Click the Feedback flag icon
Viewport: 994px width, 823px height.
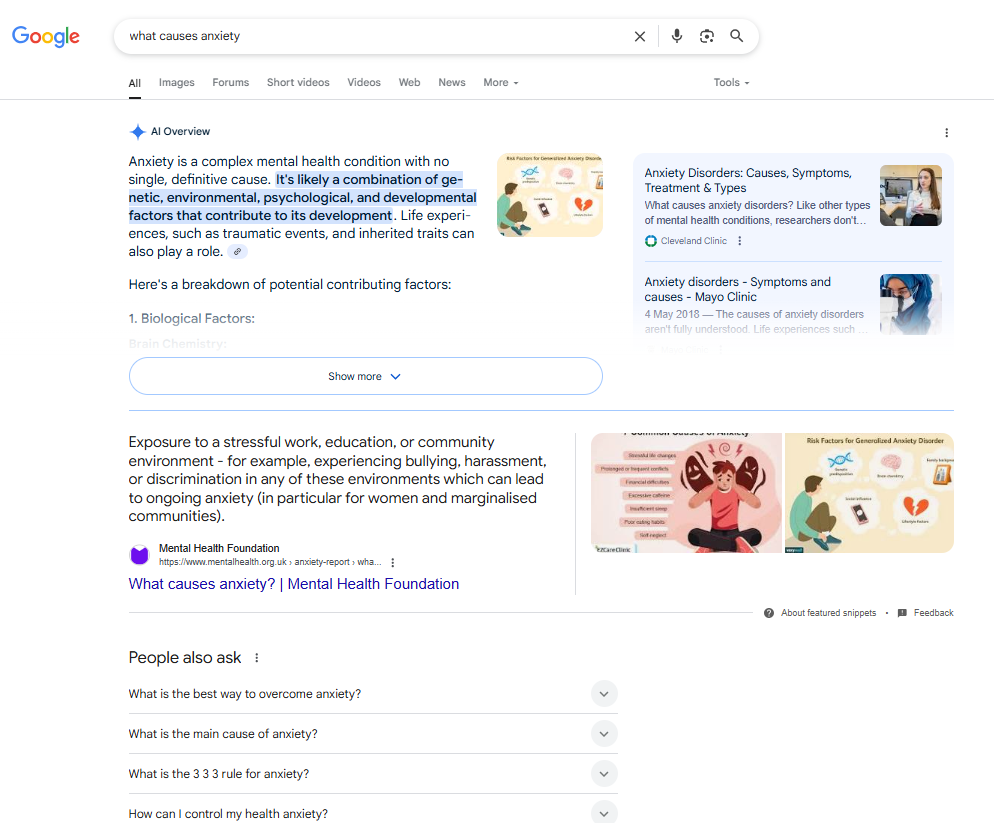click(x=902, y=613)
